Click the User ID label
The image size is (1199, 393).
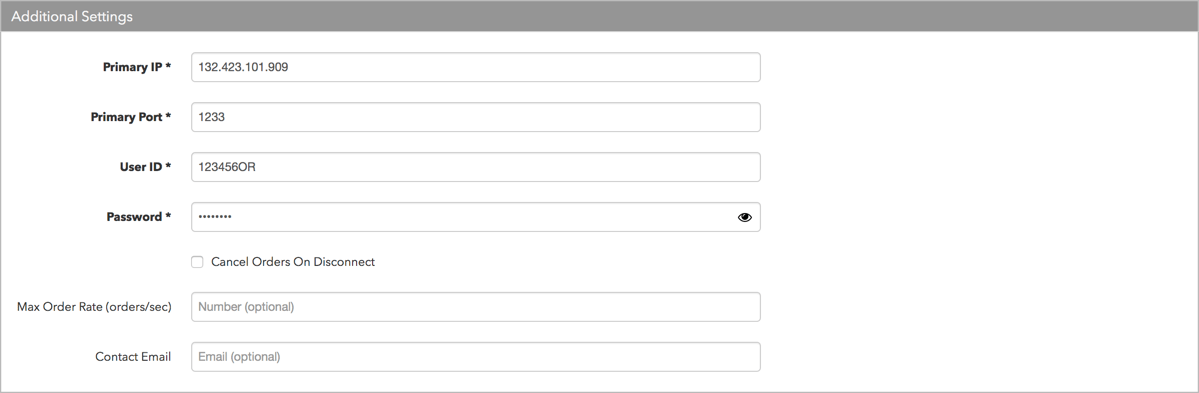pos(145,167)
